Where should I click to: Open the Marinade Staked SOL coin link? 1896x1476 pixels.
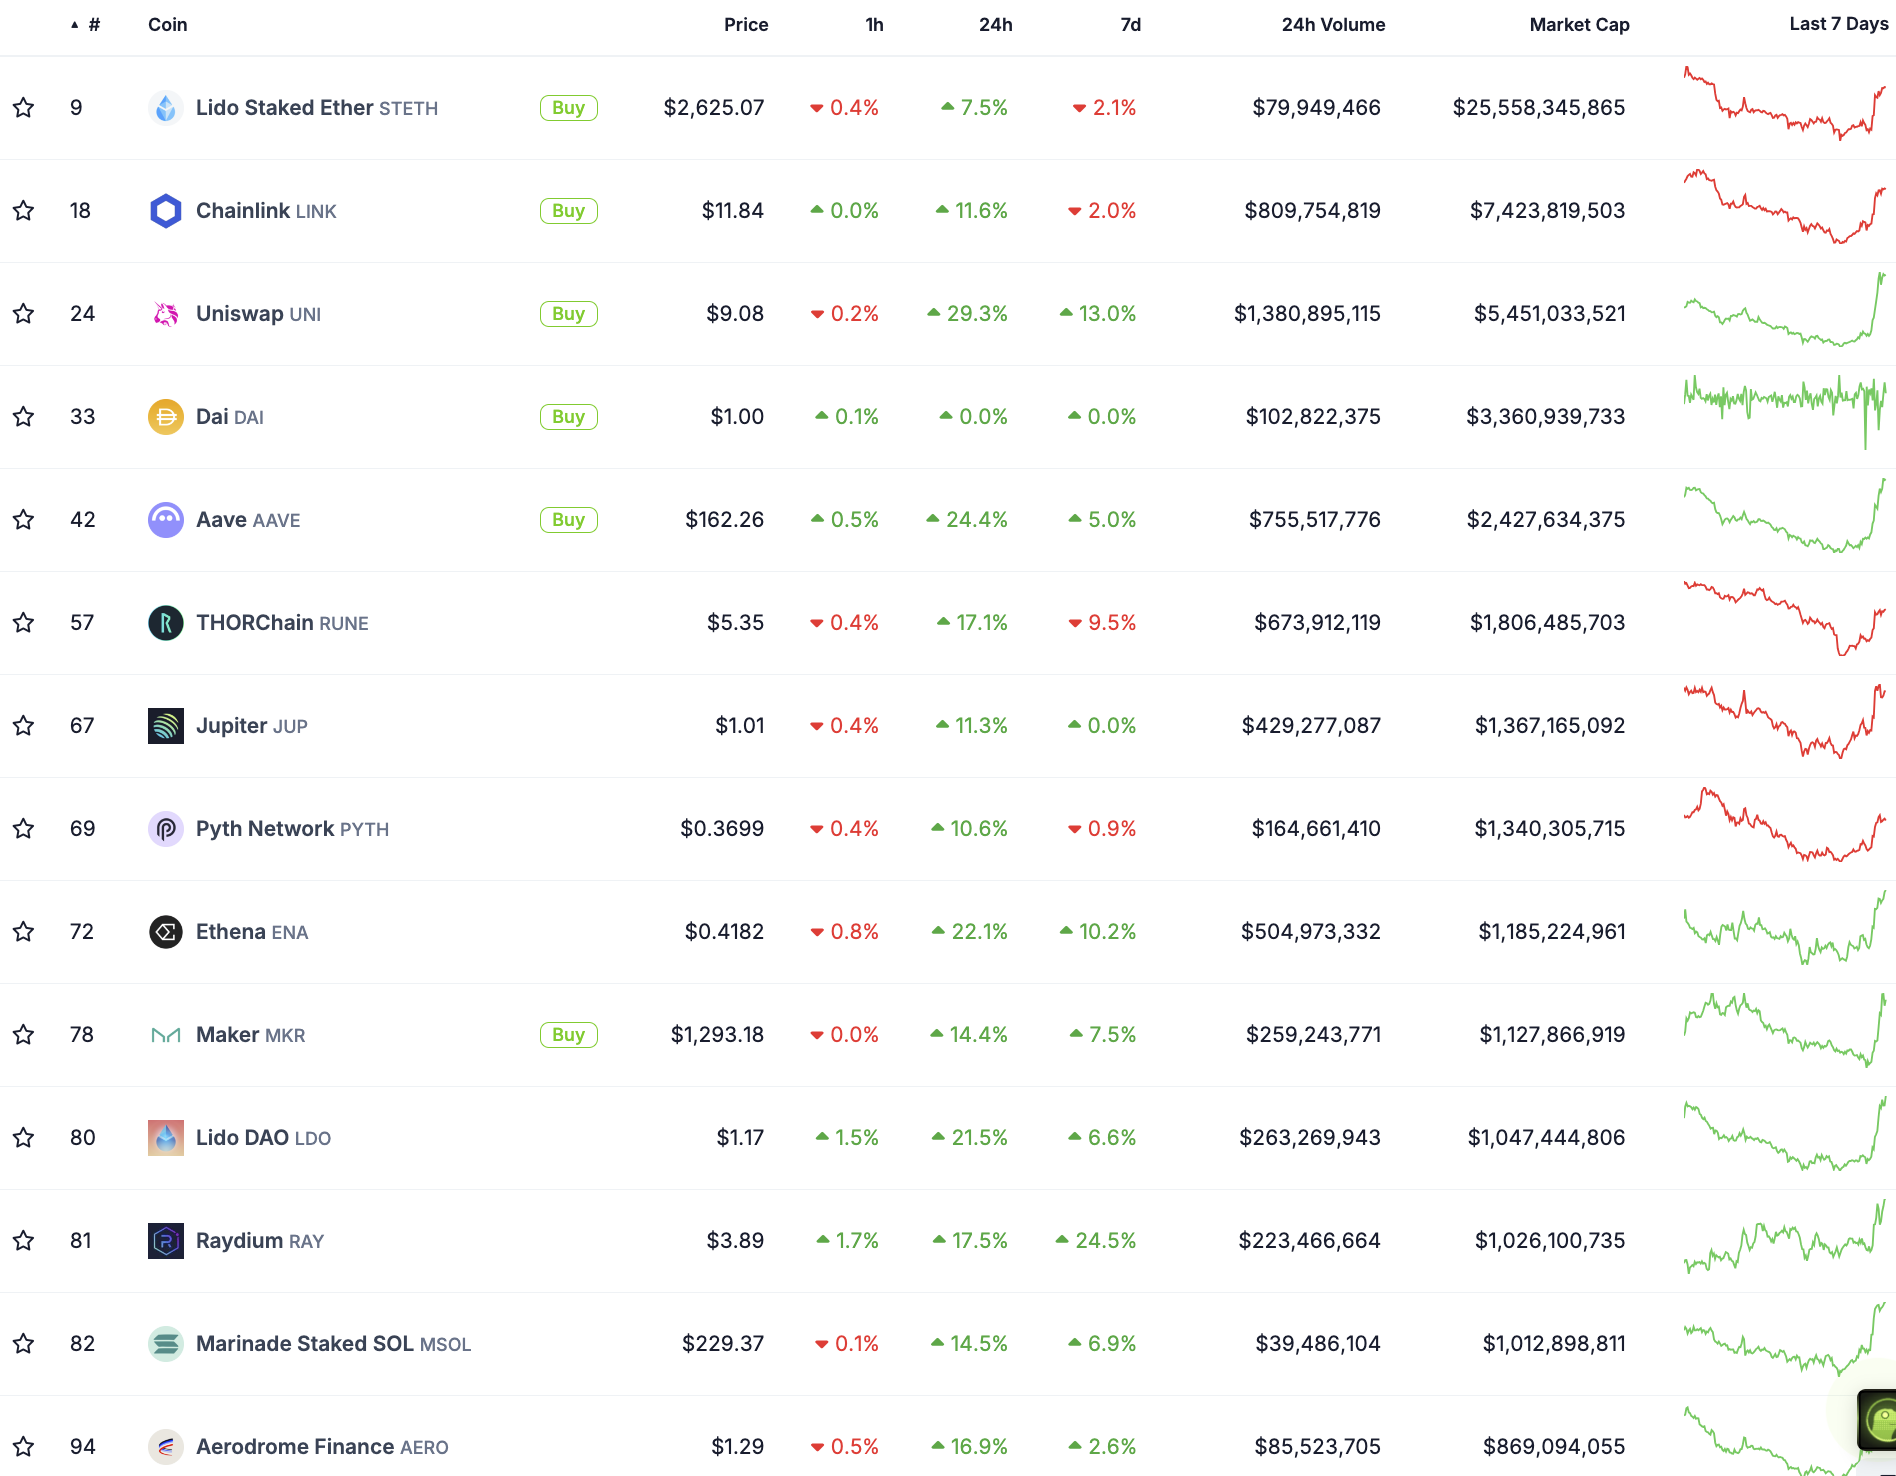(x=304, y=1344)
